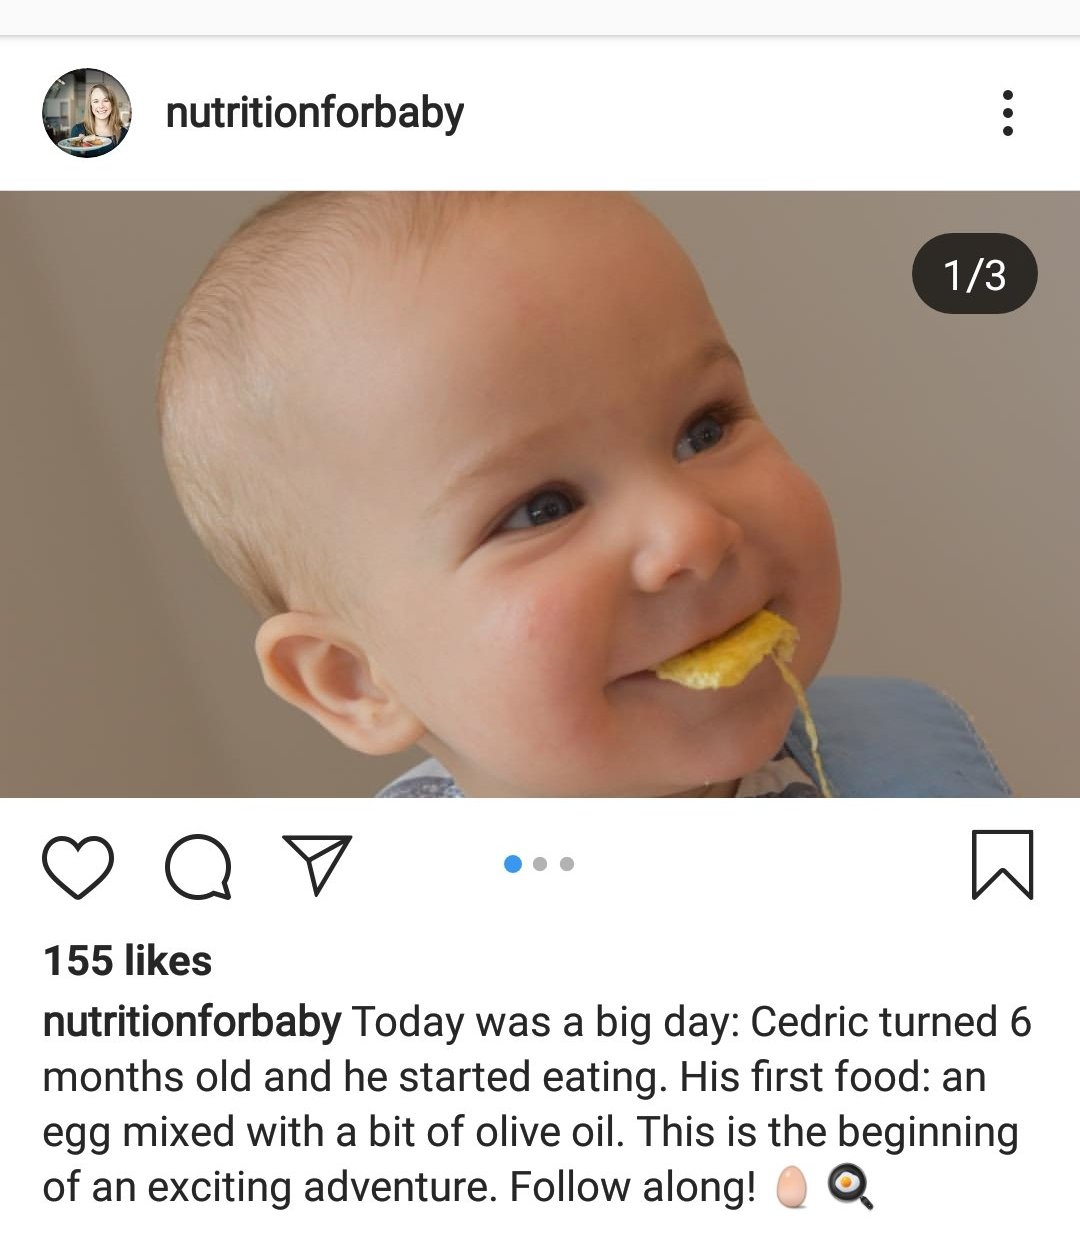
Task: Tap the "Follow along!" caption text
Action: point(632,1188)
